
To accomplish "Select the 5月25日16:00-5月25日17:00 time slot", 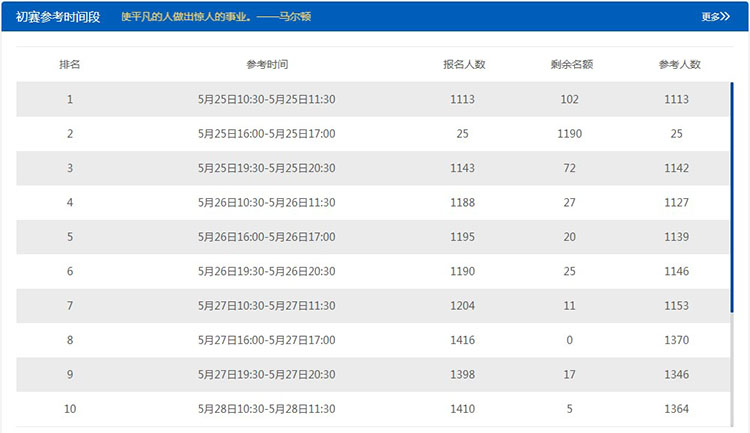I will pos(267,134).
